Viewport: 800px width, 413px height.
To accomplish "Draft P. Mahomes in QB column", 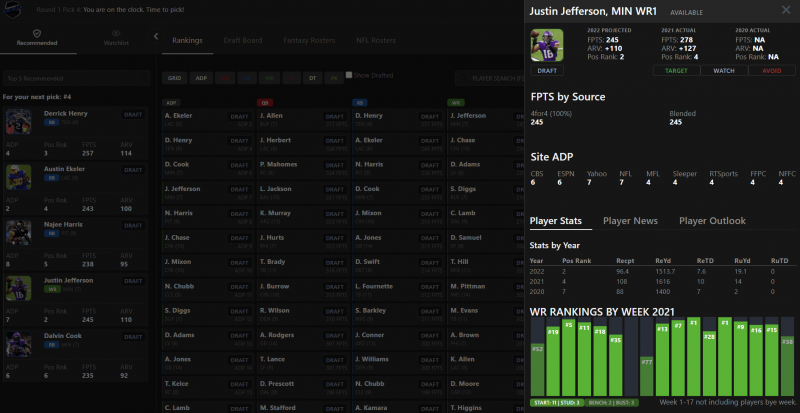I will coord(335,165).
